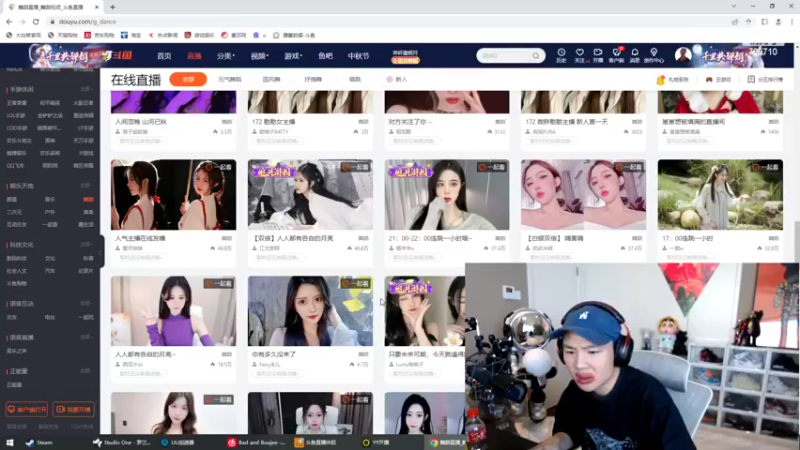Image resolution: width=800 pixels, height=450 pixels.
Task: Open Bad and Boujee music app in taskbar
Action: (257, 442)
